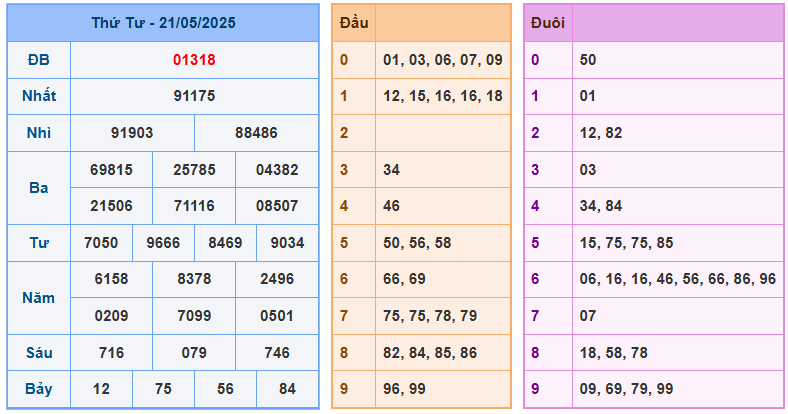
Task: Select Đầu row 0 values 01, 03, 06, 07, 09
Action: tap(443, 60)
